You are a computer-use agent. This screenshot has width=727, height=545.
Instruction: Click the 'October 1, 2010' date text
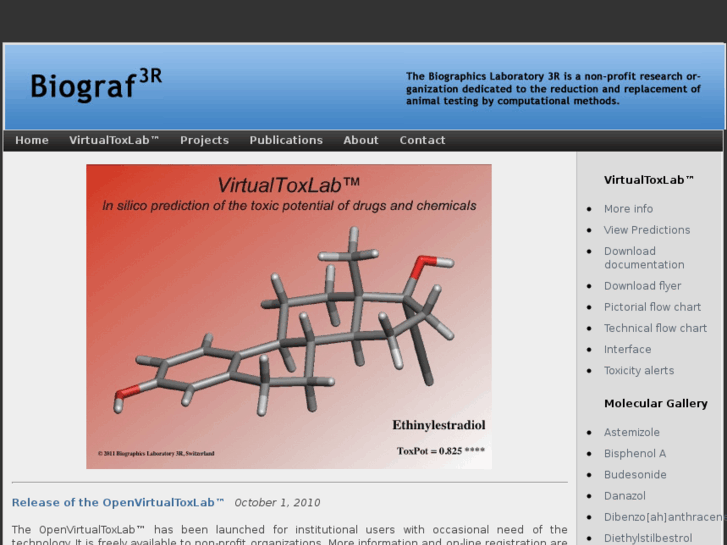tap(277, 503)
